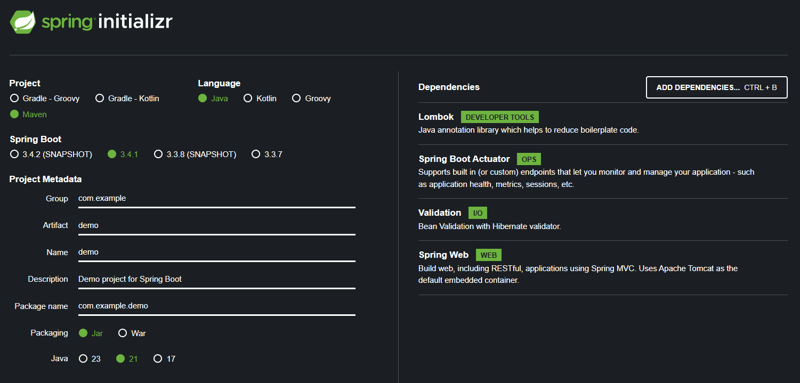This screenshot has height=383, width=800.
Task: Select Java version 23
Action: pos(90,359)
